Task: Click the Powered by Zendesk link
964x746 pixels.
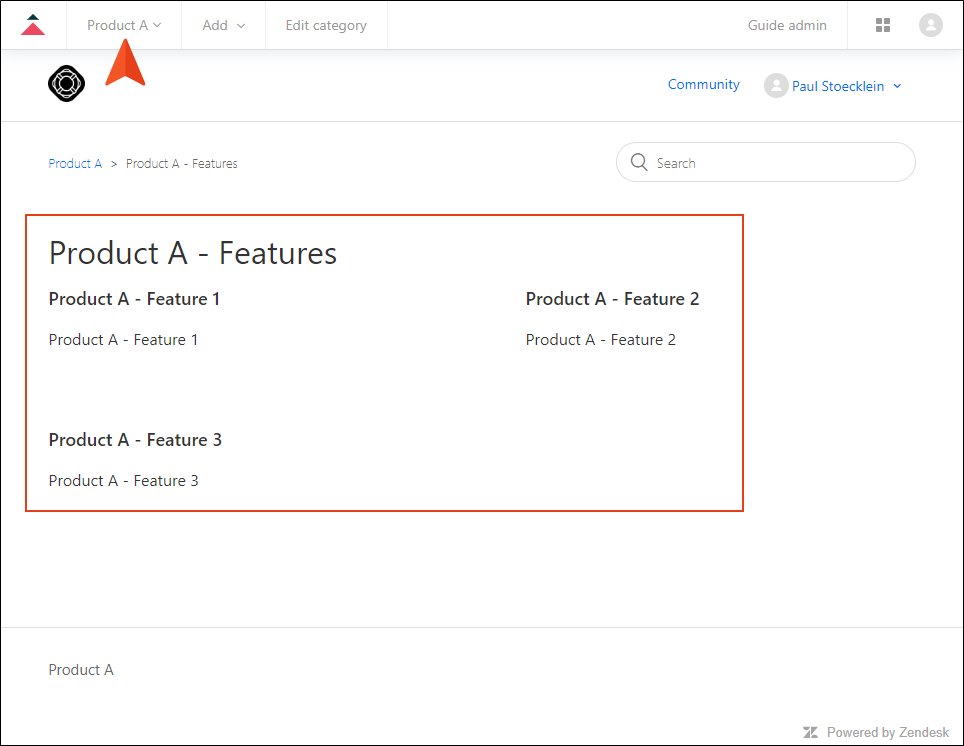Action: coord(876,732)
